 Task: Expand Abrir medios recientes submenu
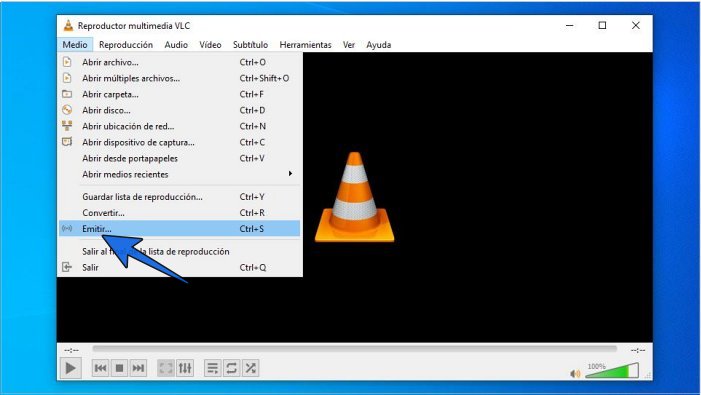click(x=179, y=174)
